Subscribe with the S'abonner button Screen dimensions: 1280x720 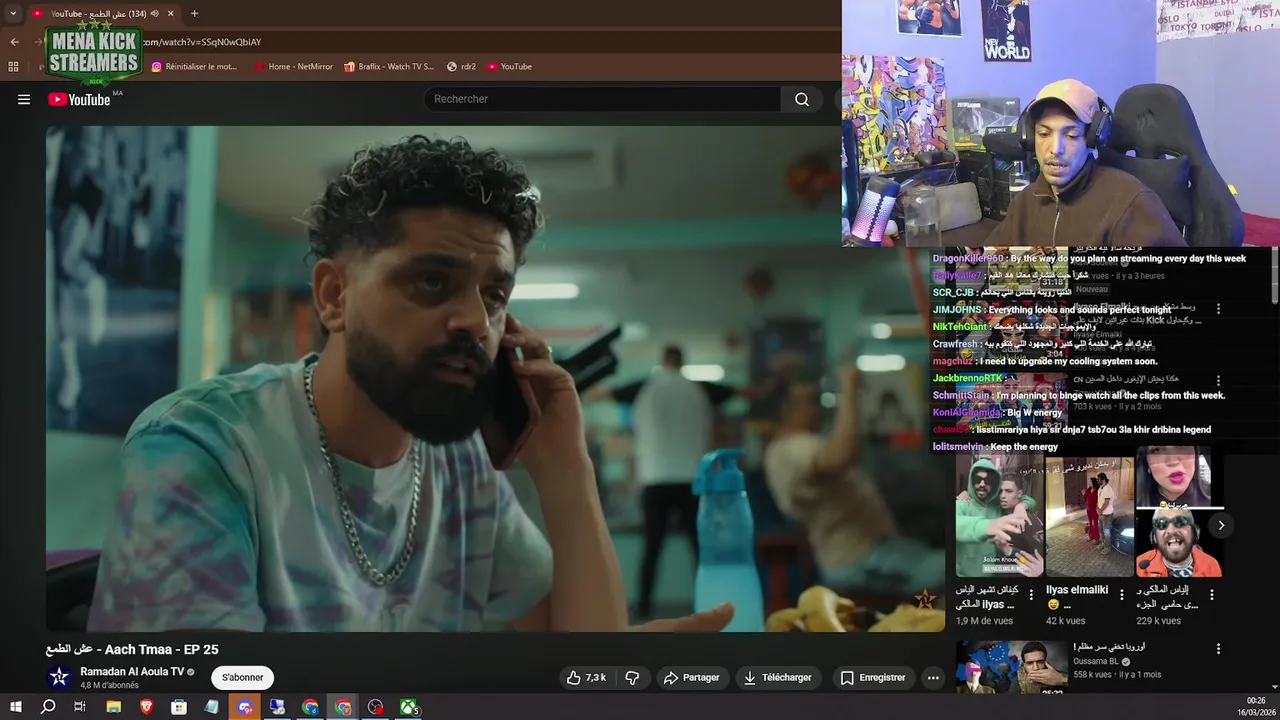tap(243, 677)
